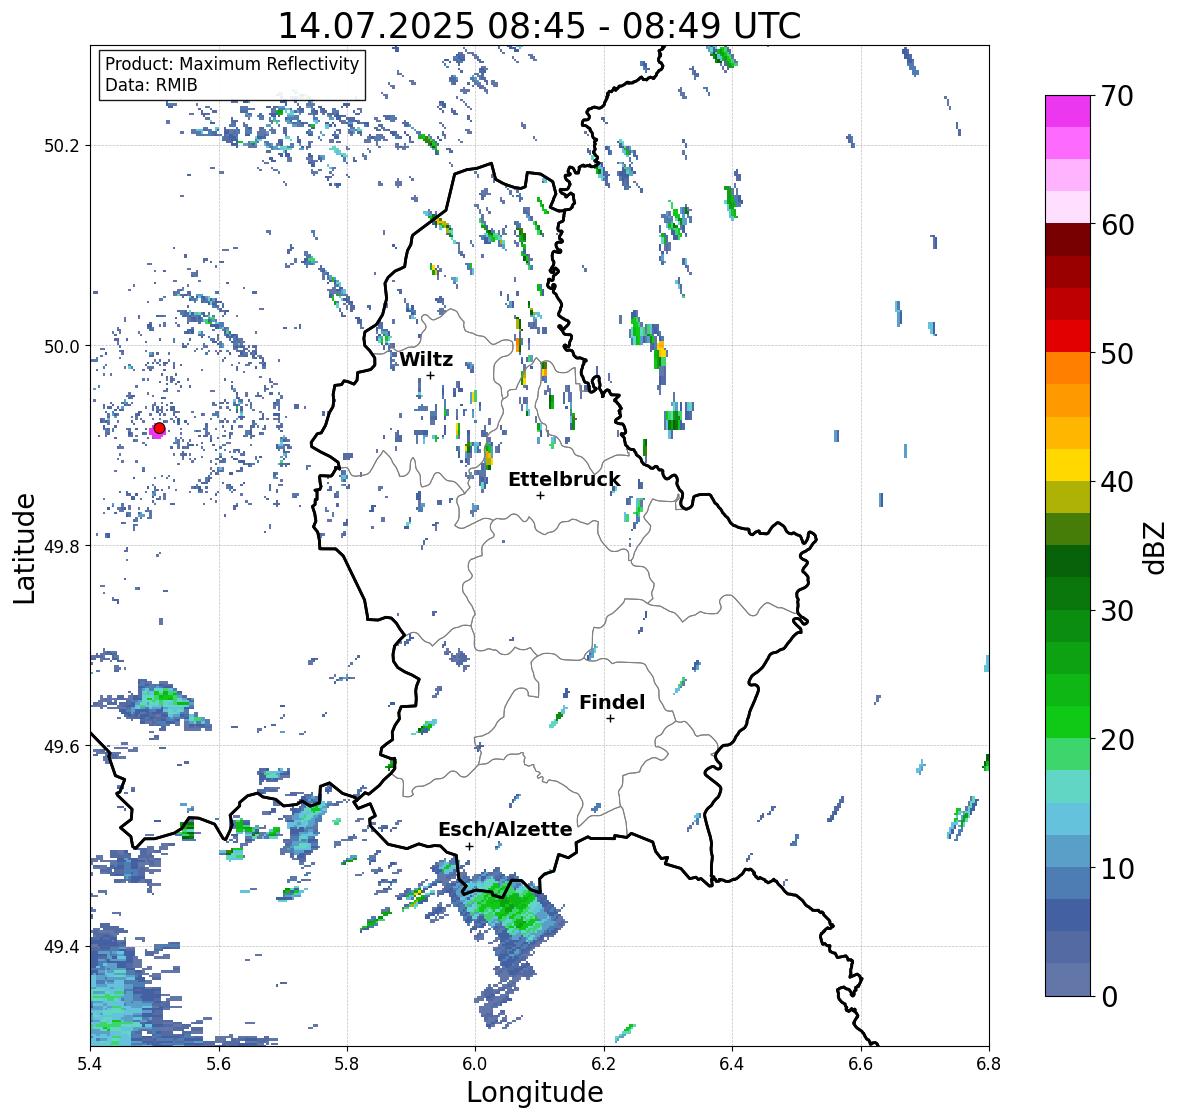Click the 5.6 longitude tick label
The image size is (1179, 1117).
(219, 1064)
